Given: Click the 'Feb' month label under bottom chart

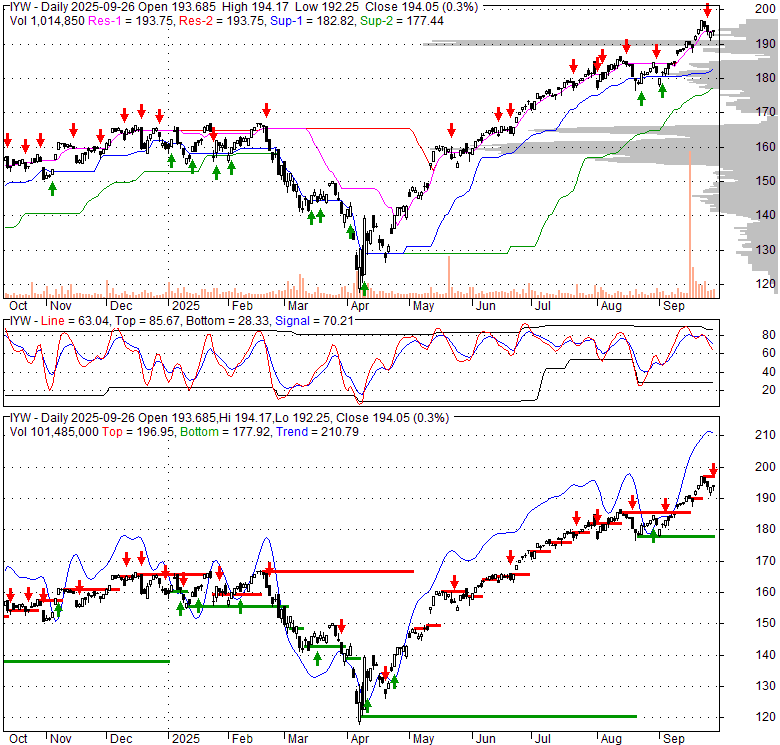Looking at the screenshot, I should pyautogui.click(x=242, y=739).
